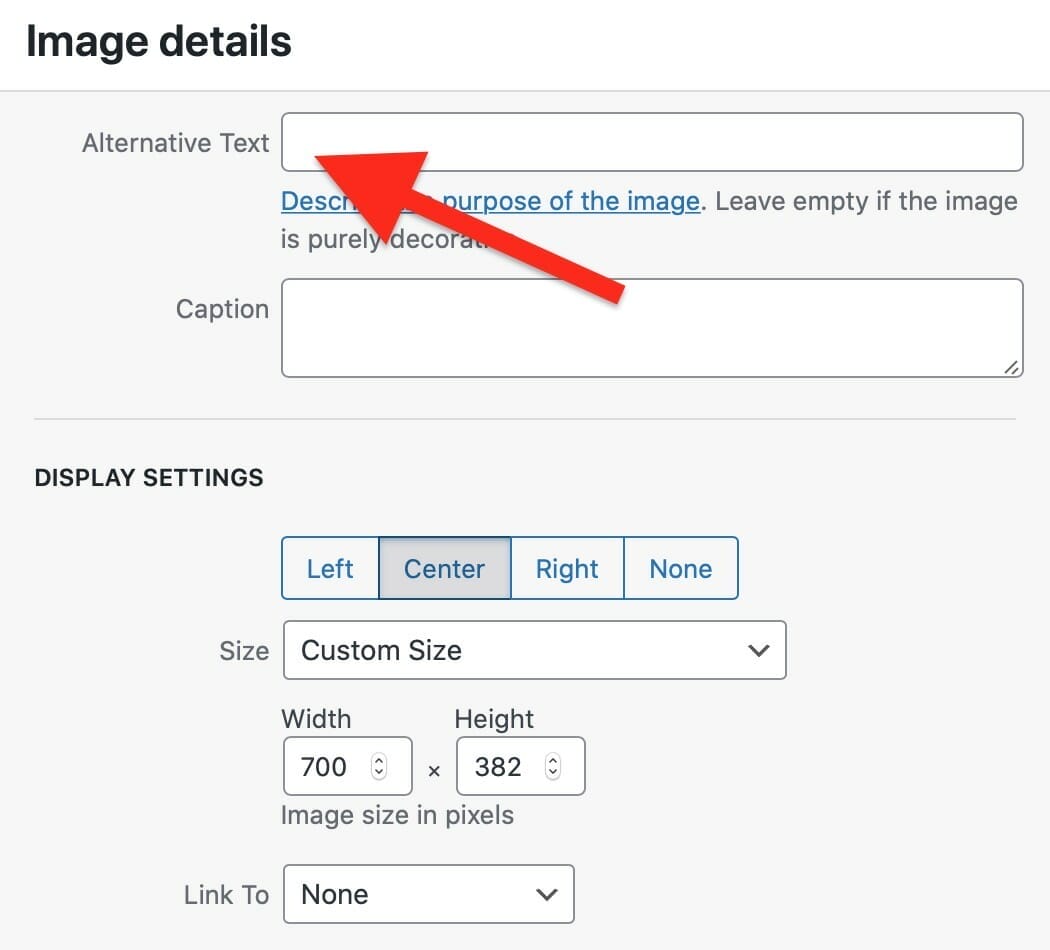Click the Display Settings section header
This screenshot has height=950, width=1050.
(x=148, y=477)
